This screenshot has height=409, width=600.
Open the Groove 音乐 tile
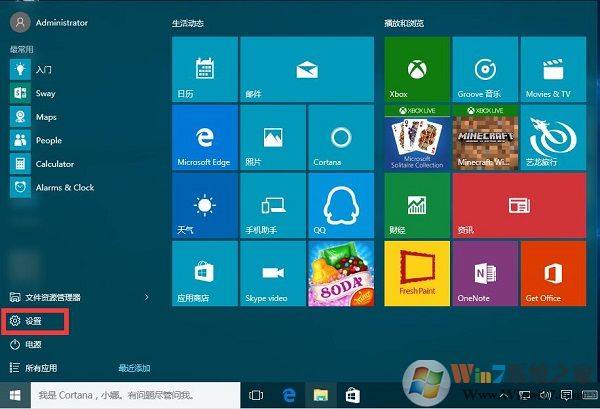click(485, 69)
